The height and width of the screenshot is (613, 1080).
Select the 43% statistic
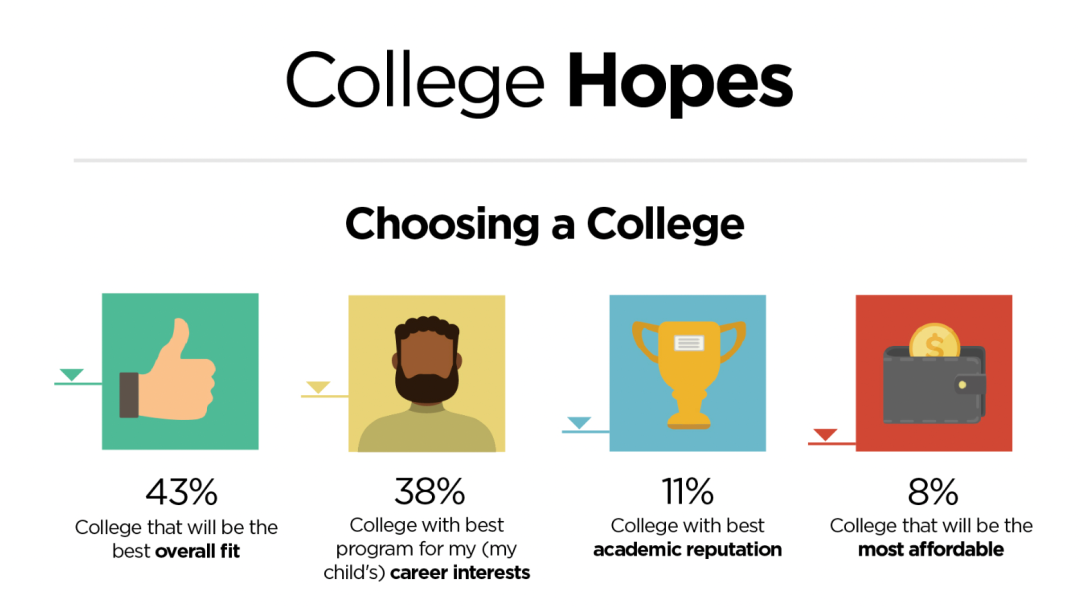point(181,491)
